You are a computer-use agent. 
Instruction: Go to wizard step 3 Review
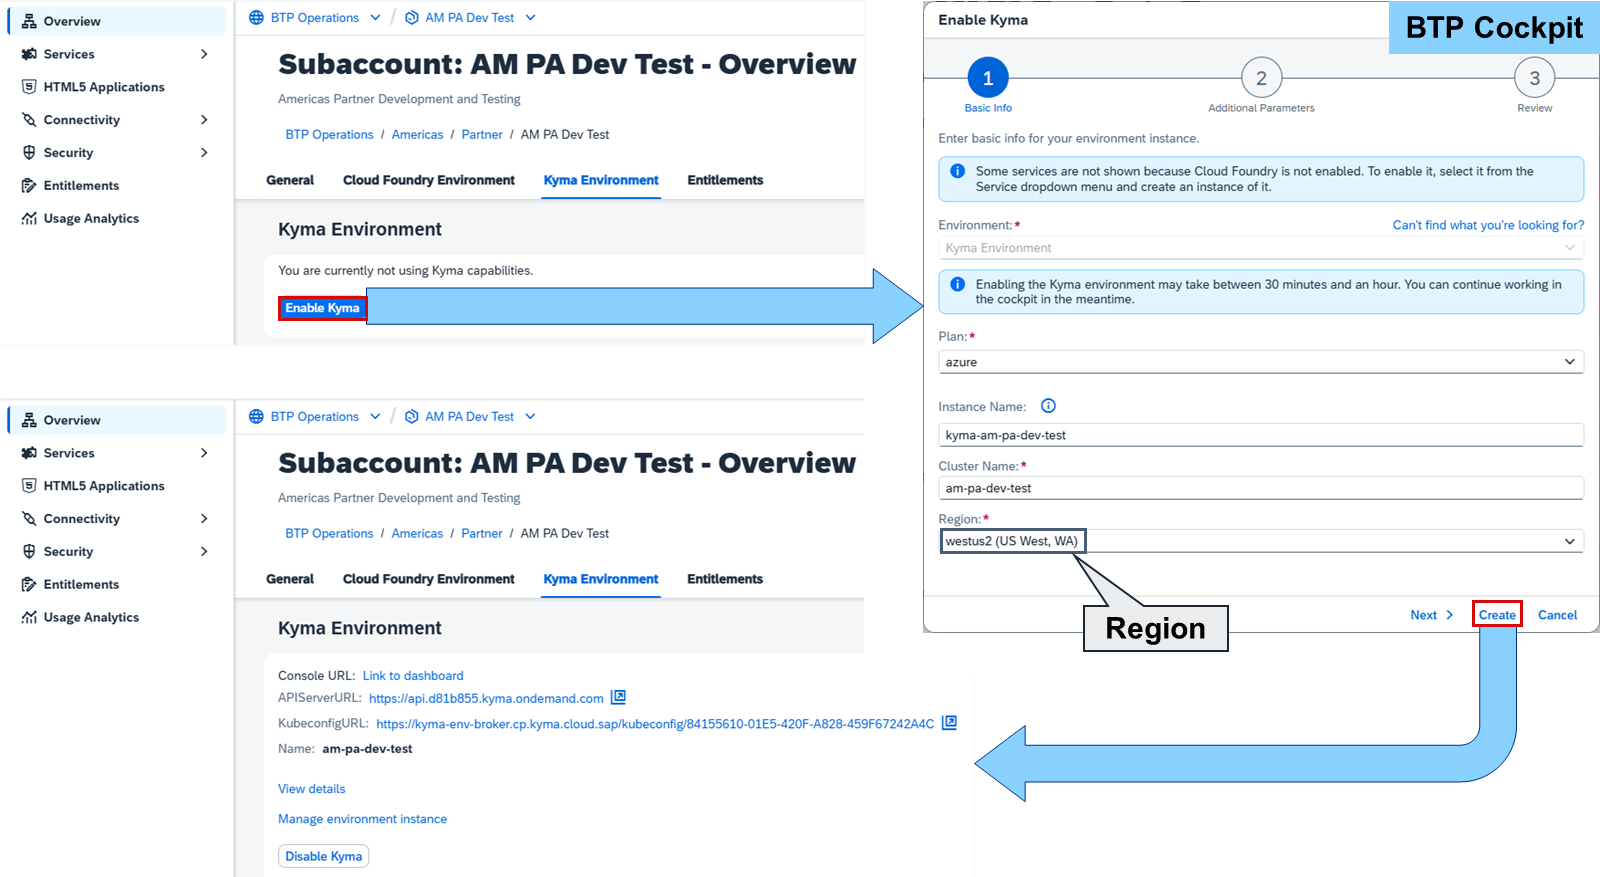tap(1535, 78)
